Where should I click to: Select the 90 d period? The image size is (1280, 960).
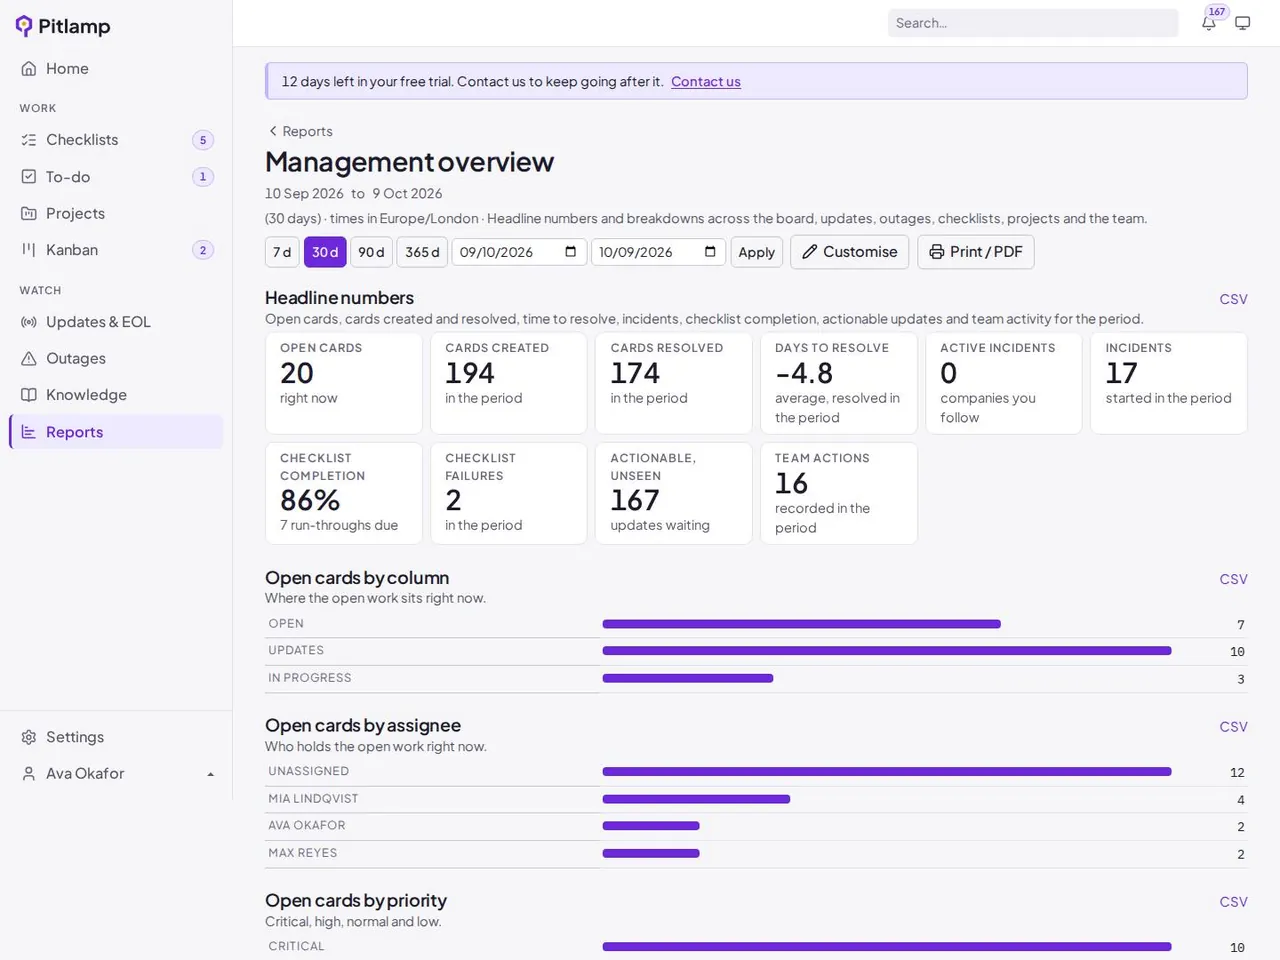tap(371, 252)
